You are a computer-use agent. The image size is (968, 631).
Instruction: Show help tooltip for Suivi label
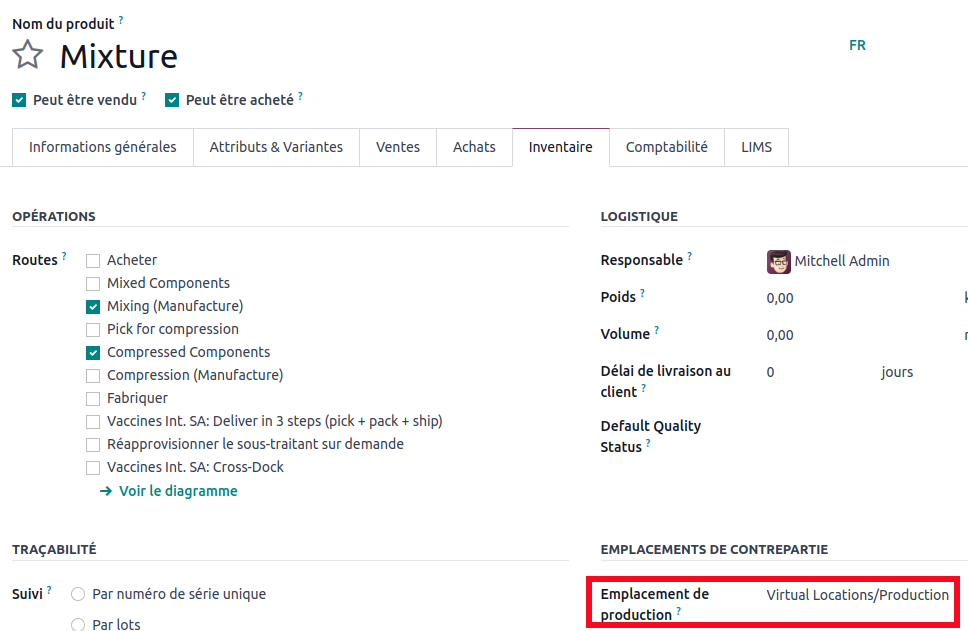[x=49, y=591]
